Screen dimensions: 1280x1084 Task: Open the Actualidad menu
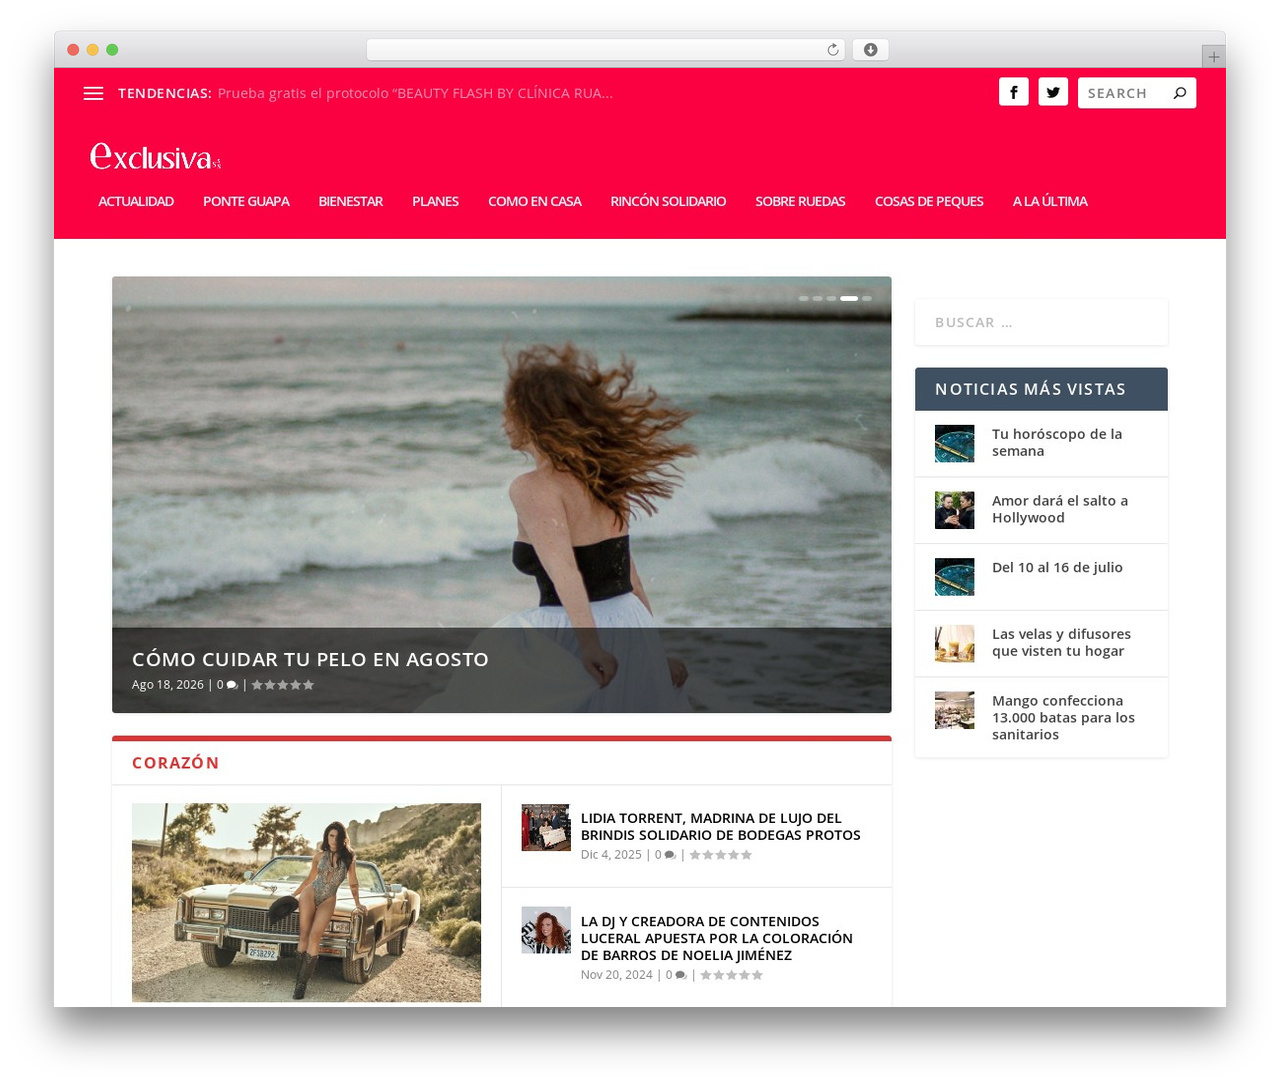pyautogui.click(x=136, y=201)
